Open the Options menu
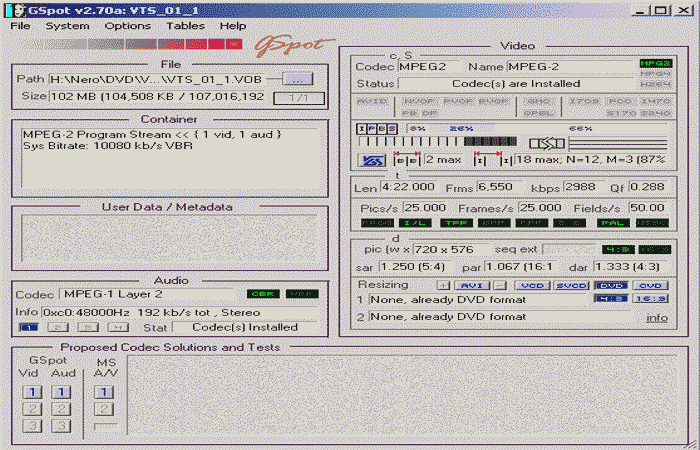 click(127, 26)
